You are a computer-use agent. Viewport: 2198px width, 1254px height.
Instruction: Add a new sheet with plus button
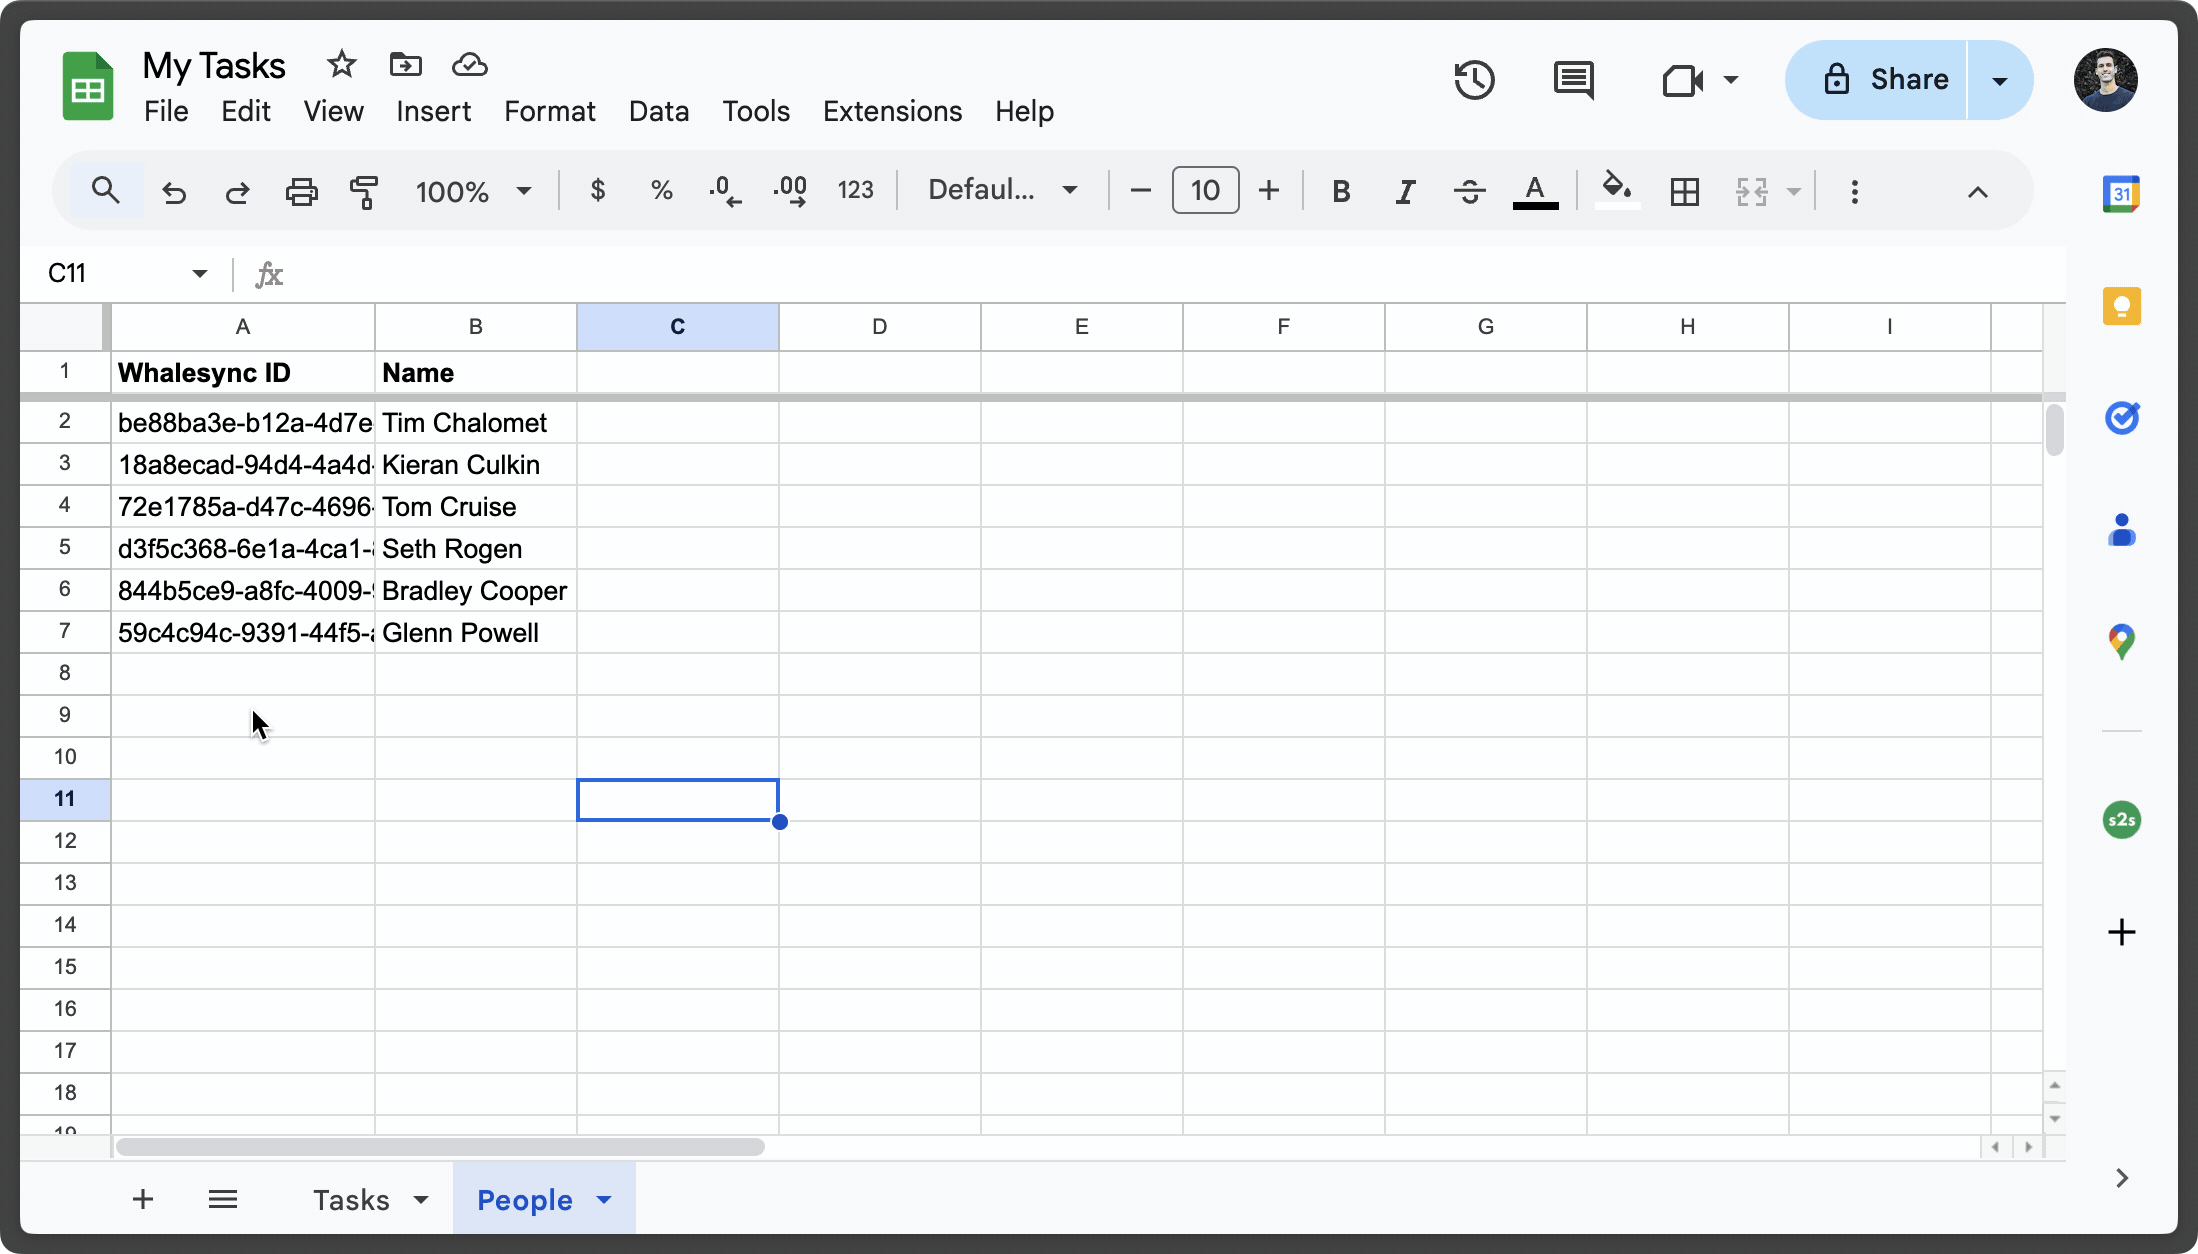tap(143, 1199)
